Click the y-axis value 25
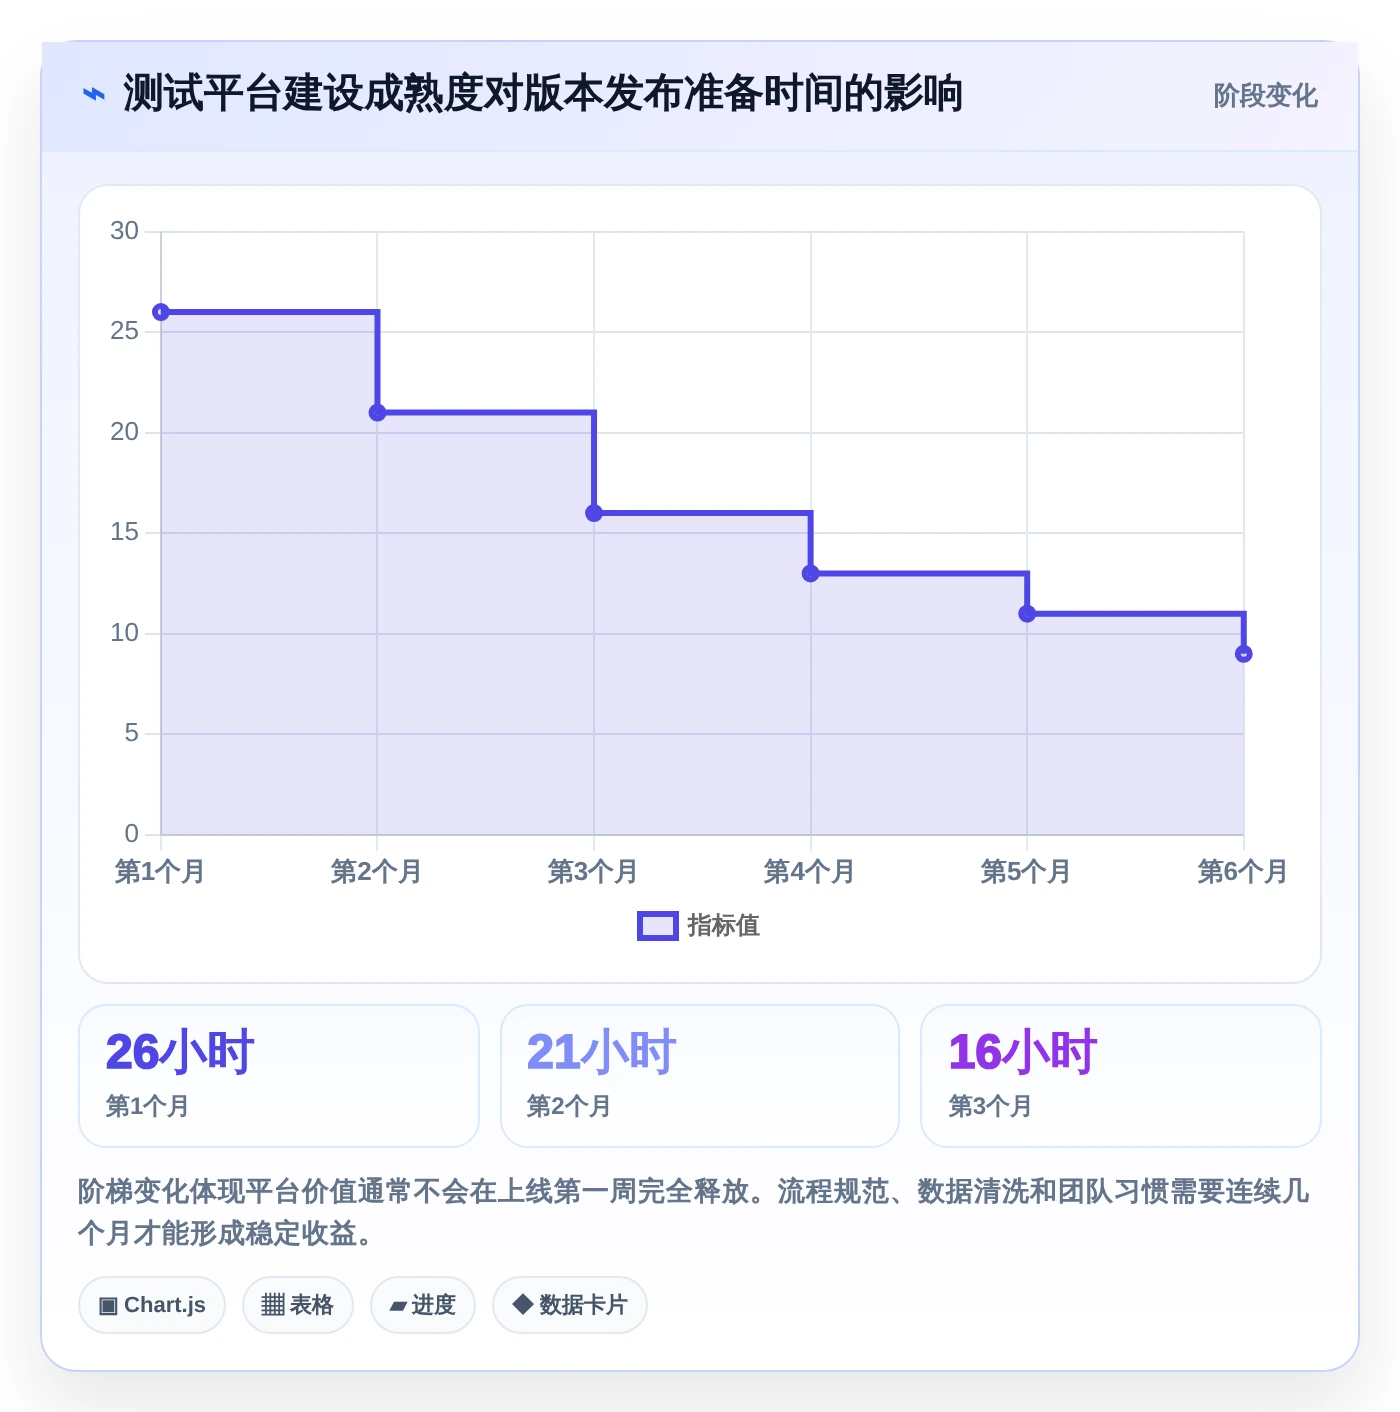This screenshot has height=1412, width=1400. coord(125,331)
